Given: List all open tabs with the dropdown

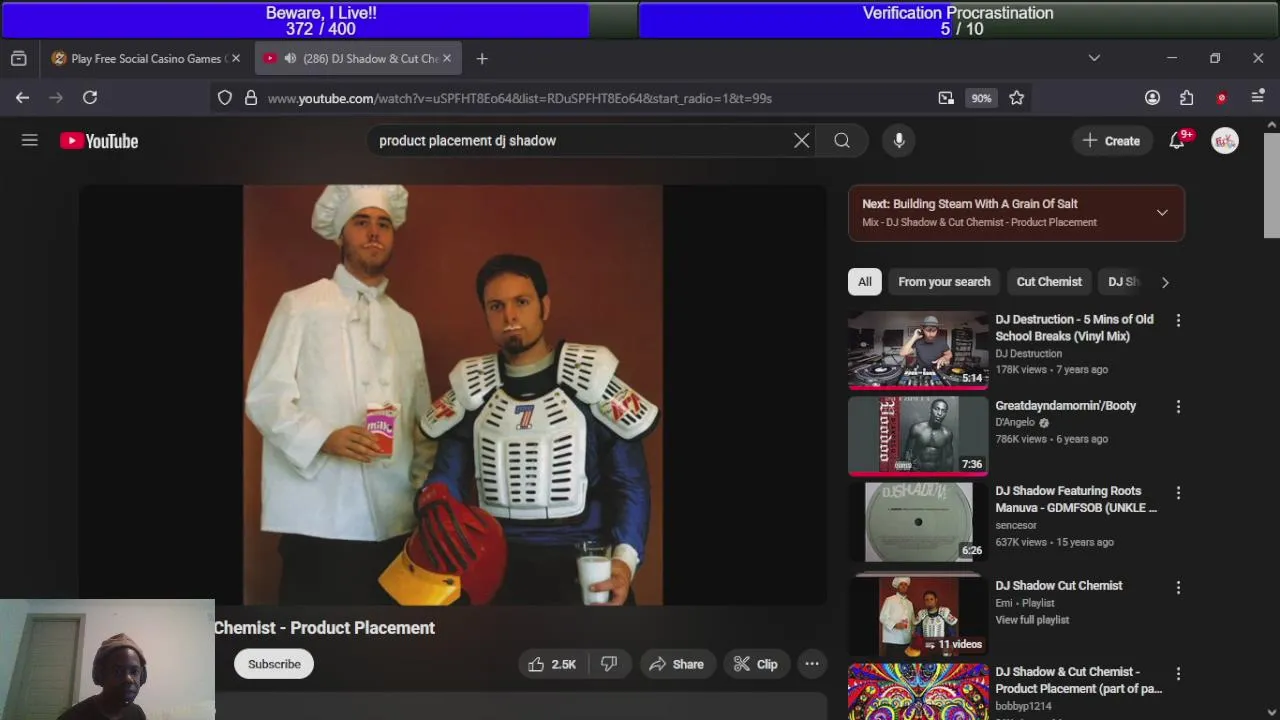Looking at the screenshot, I should [1094, 59].
